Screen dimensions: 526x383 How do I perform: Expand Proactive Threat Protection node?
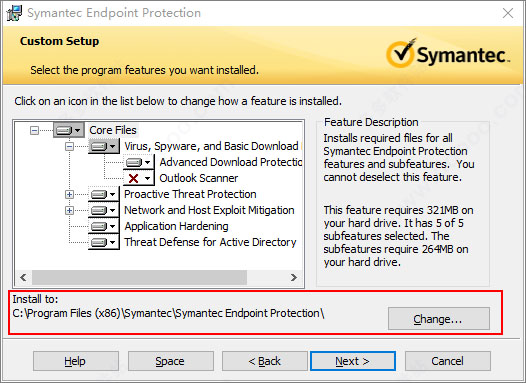pos(69,194)
